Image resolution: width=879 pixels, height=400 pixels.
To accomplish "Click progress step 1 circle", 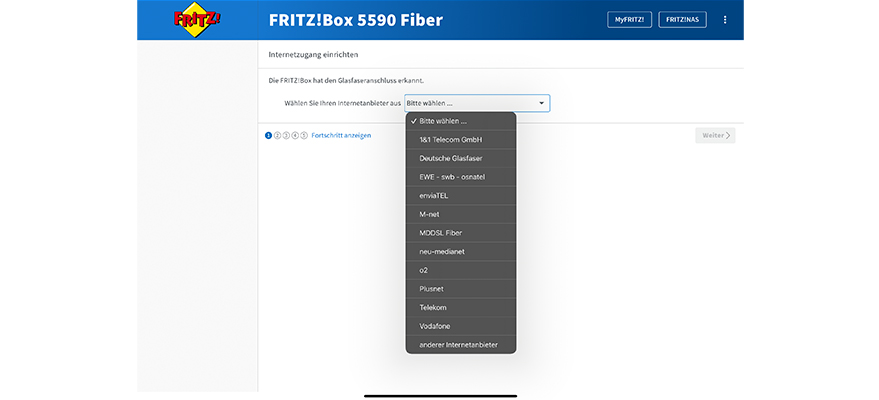I will click(268, 135).
